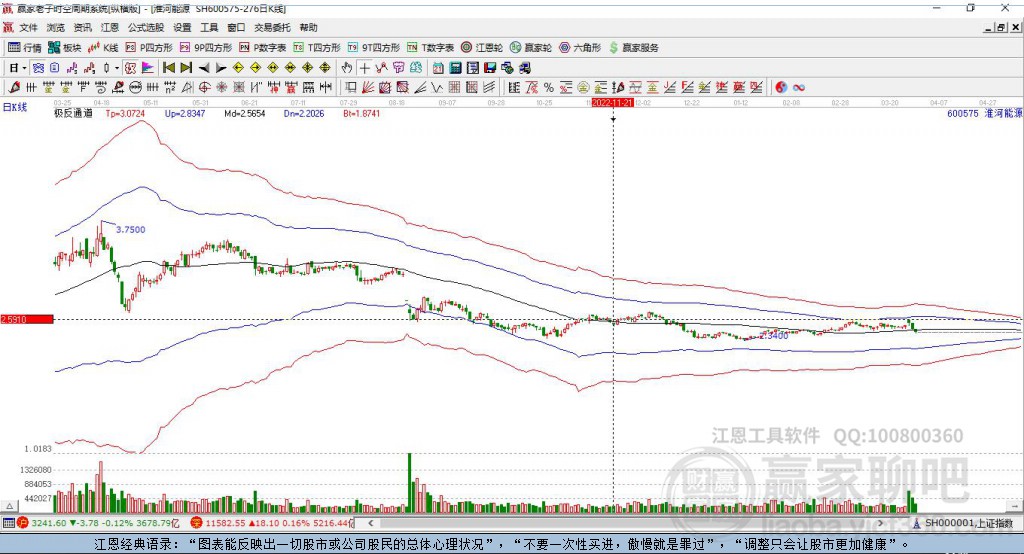Click the blue infinity loop icon
The width and height of the screenshot is (1024, 554).
click(x=799, y=88)
